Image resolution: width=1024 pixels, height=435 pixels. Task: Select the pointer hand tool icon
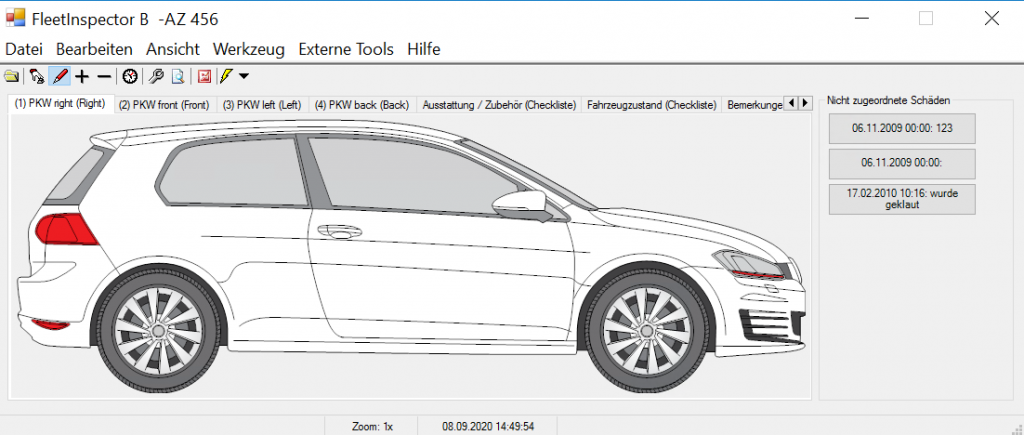[37, 77]
